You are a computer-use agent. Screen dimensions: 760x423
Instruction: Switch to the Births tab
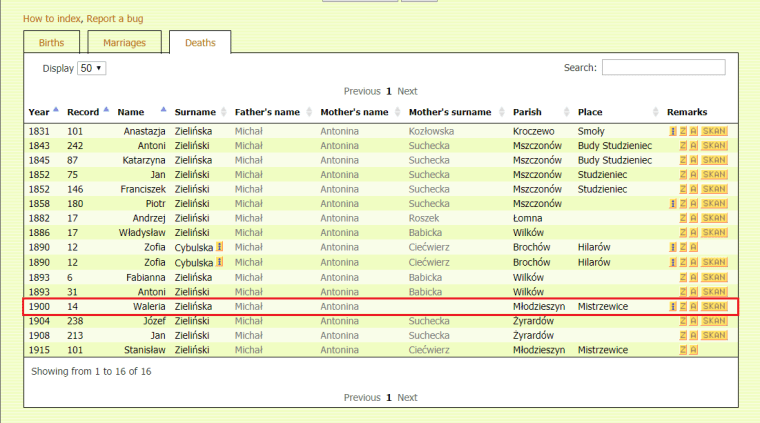click(51, 43)
